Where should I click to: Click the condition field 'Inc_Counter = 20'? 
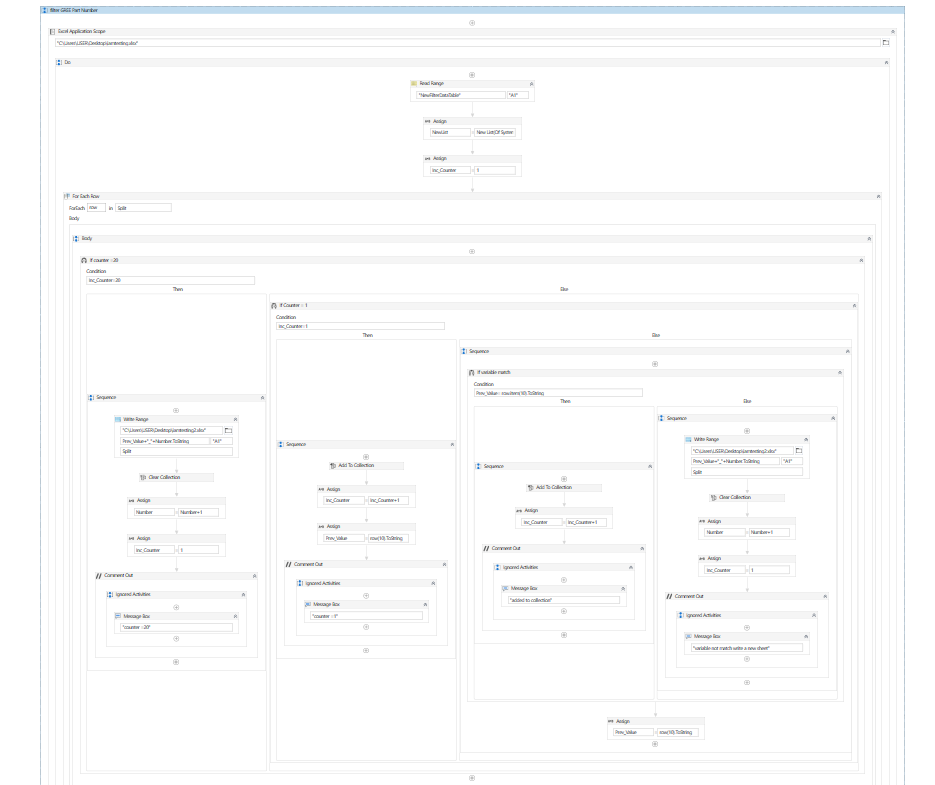[171, 280]
